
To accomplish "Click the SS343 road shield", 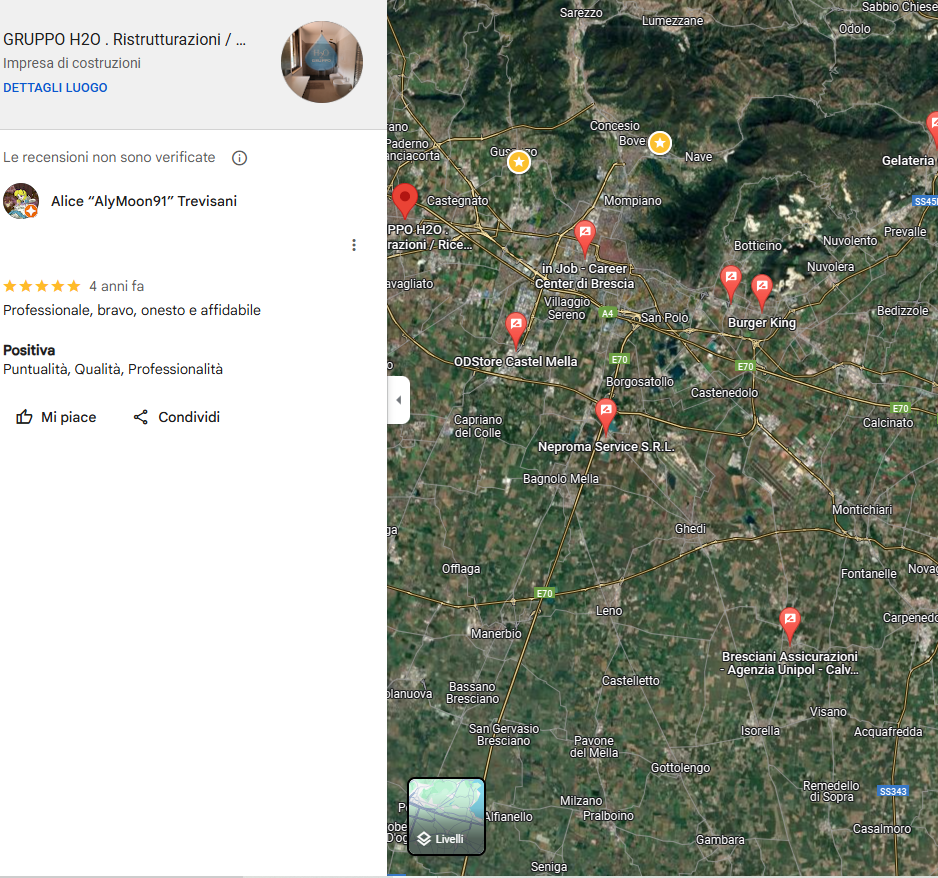I will [x=893, y=791].
